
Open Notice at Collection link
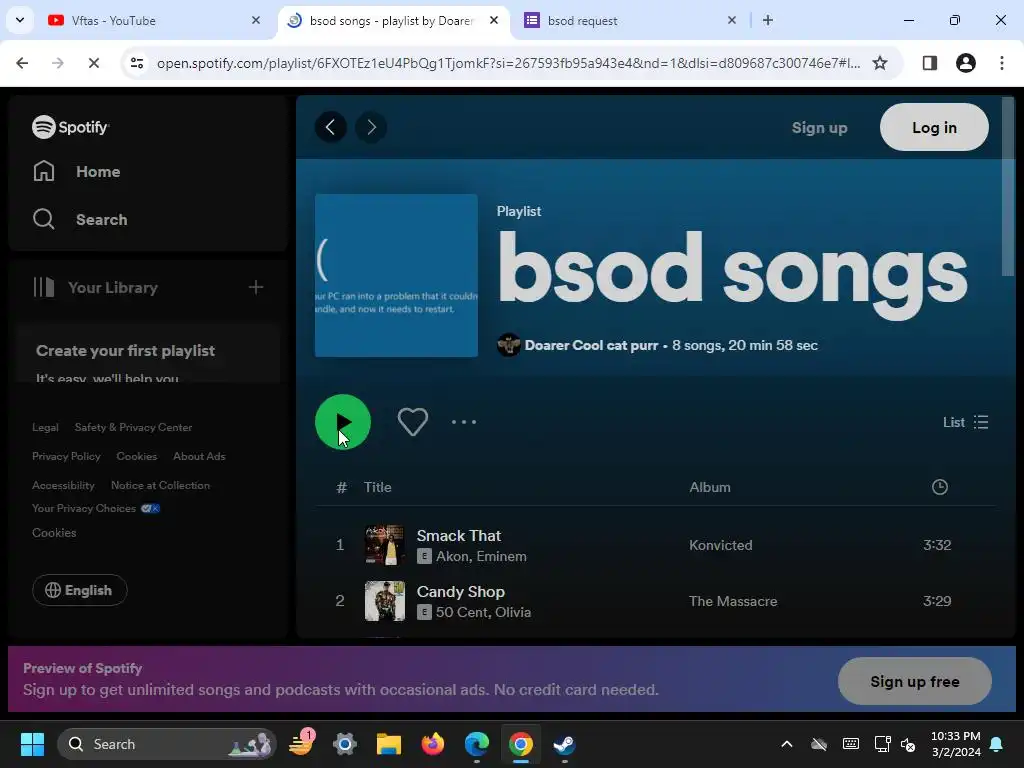(x=161, y=485)
